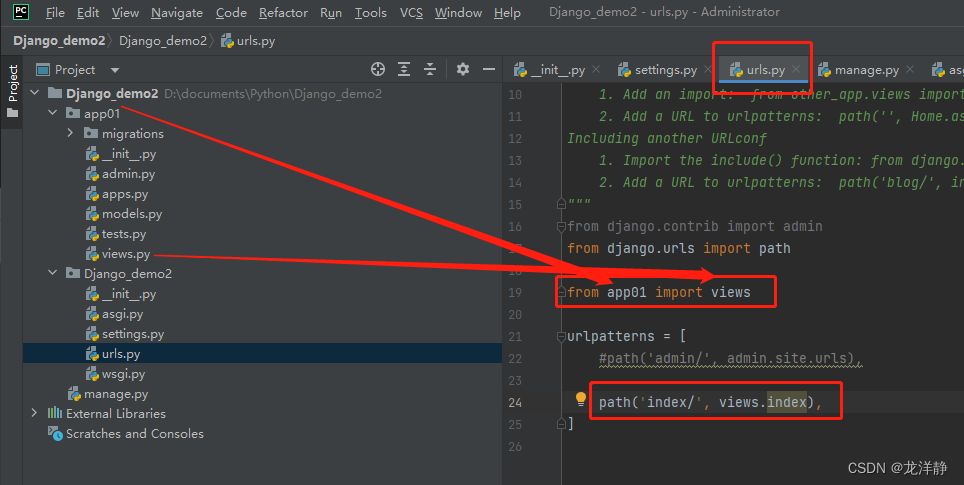This screenshot has width=964, height=485.
Task: Open the File menu
Action: [x=55, y=12]
